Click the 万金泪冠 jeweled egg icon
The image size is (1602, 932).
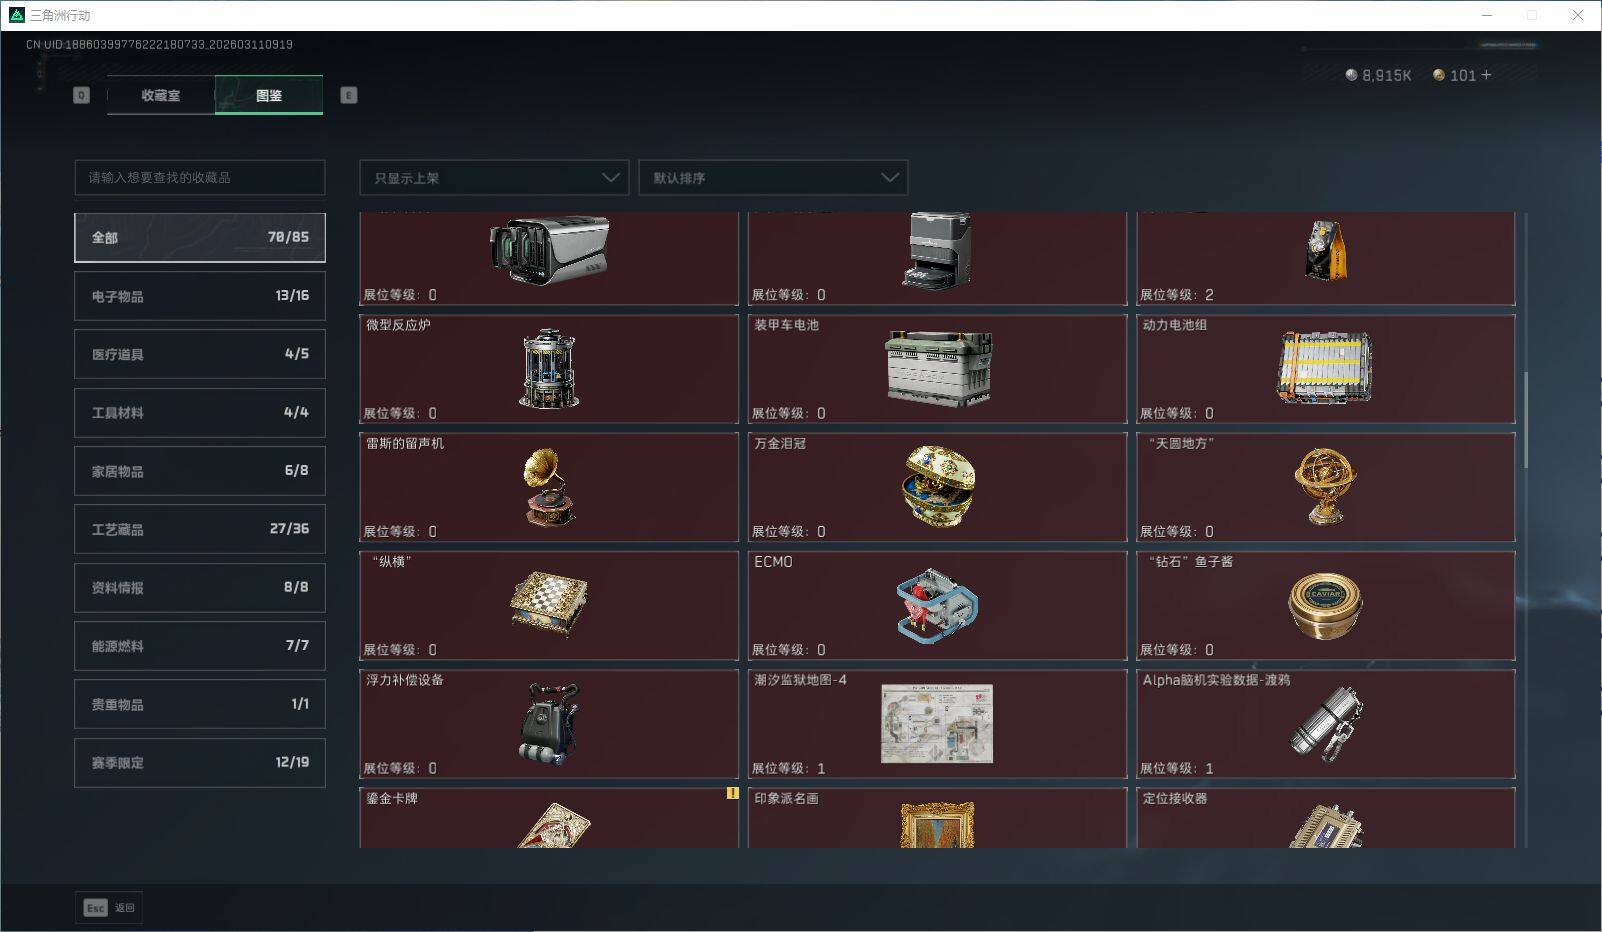(938, 487)
